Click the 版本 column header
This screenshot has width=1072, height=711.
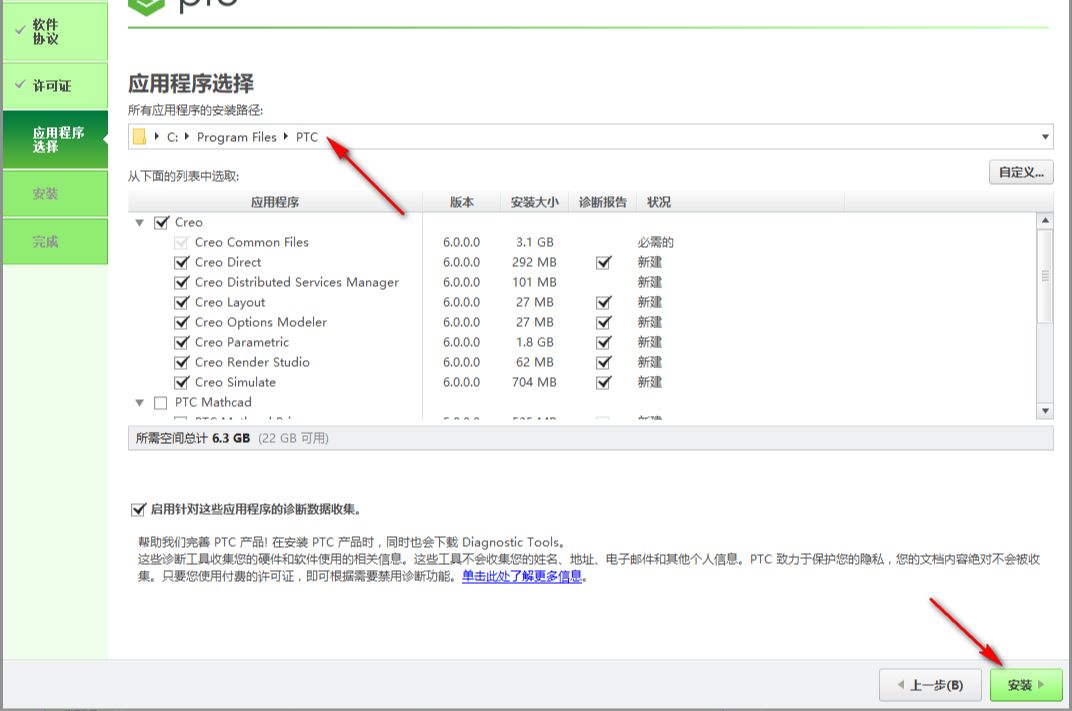coord(461,202)
